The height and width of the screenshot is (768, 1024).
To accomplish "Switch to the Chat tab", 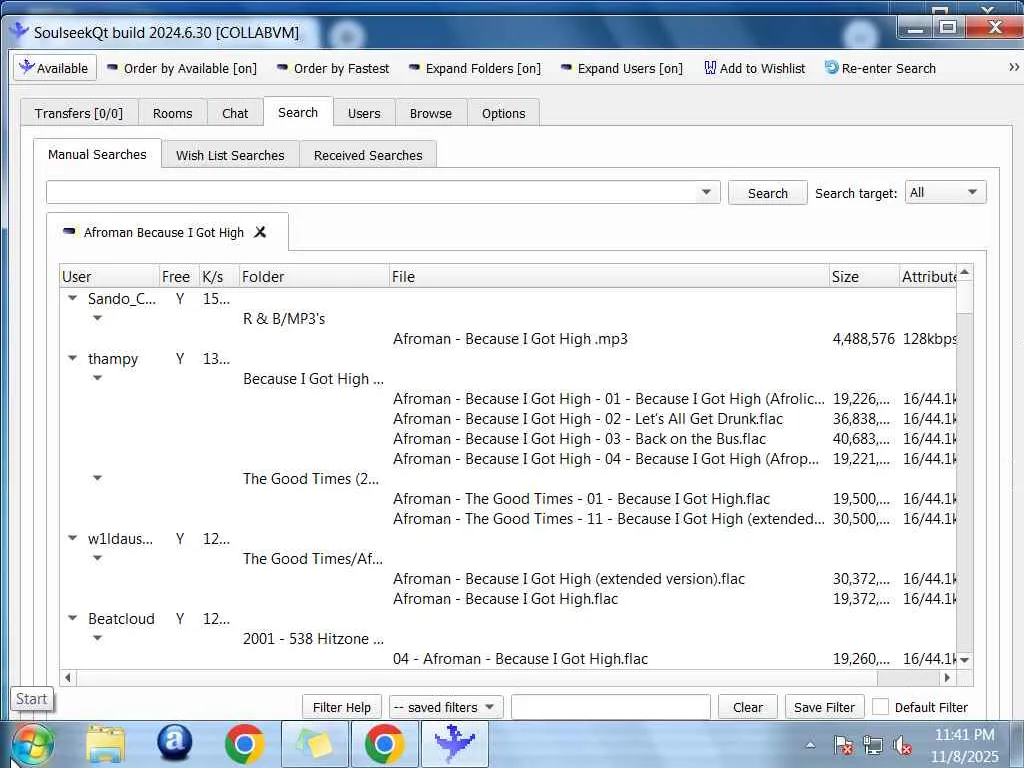I will (x=235, y=113).
